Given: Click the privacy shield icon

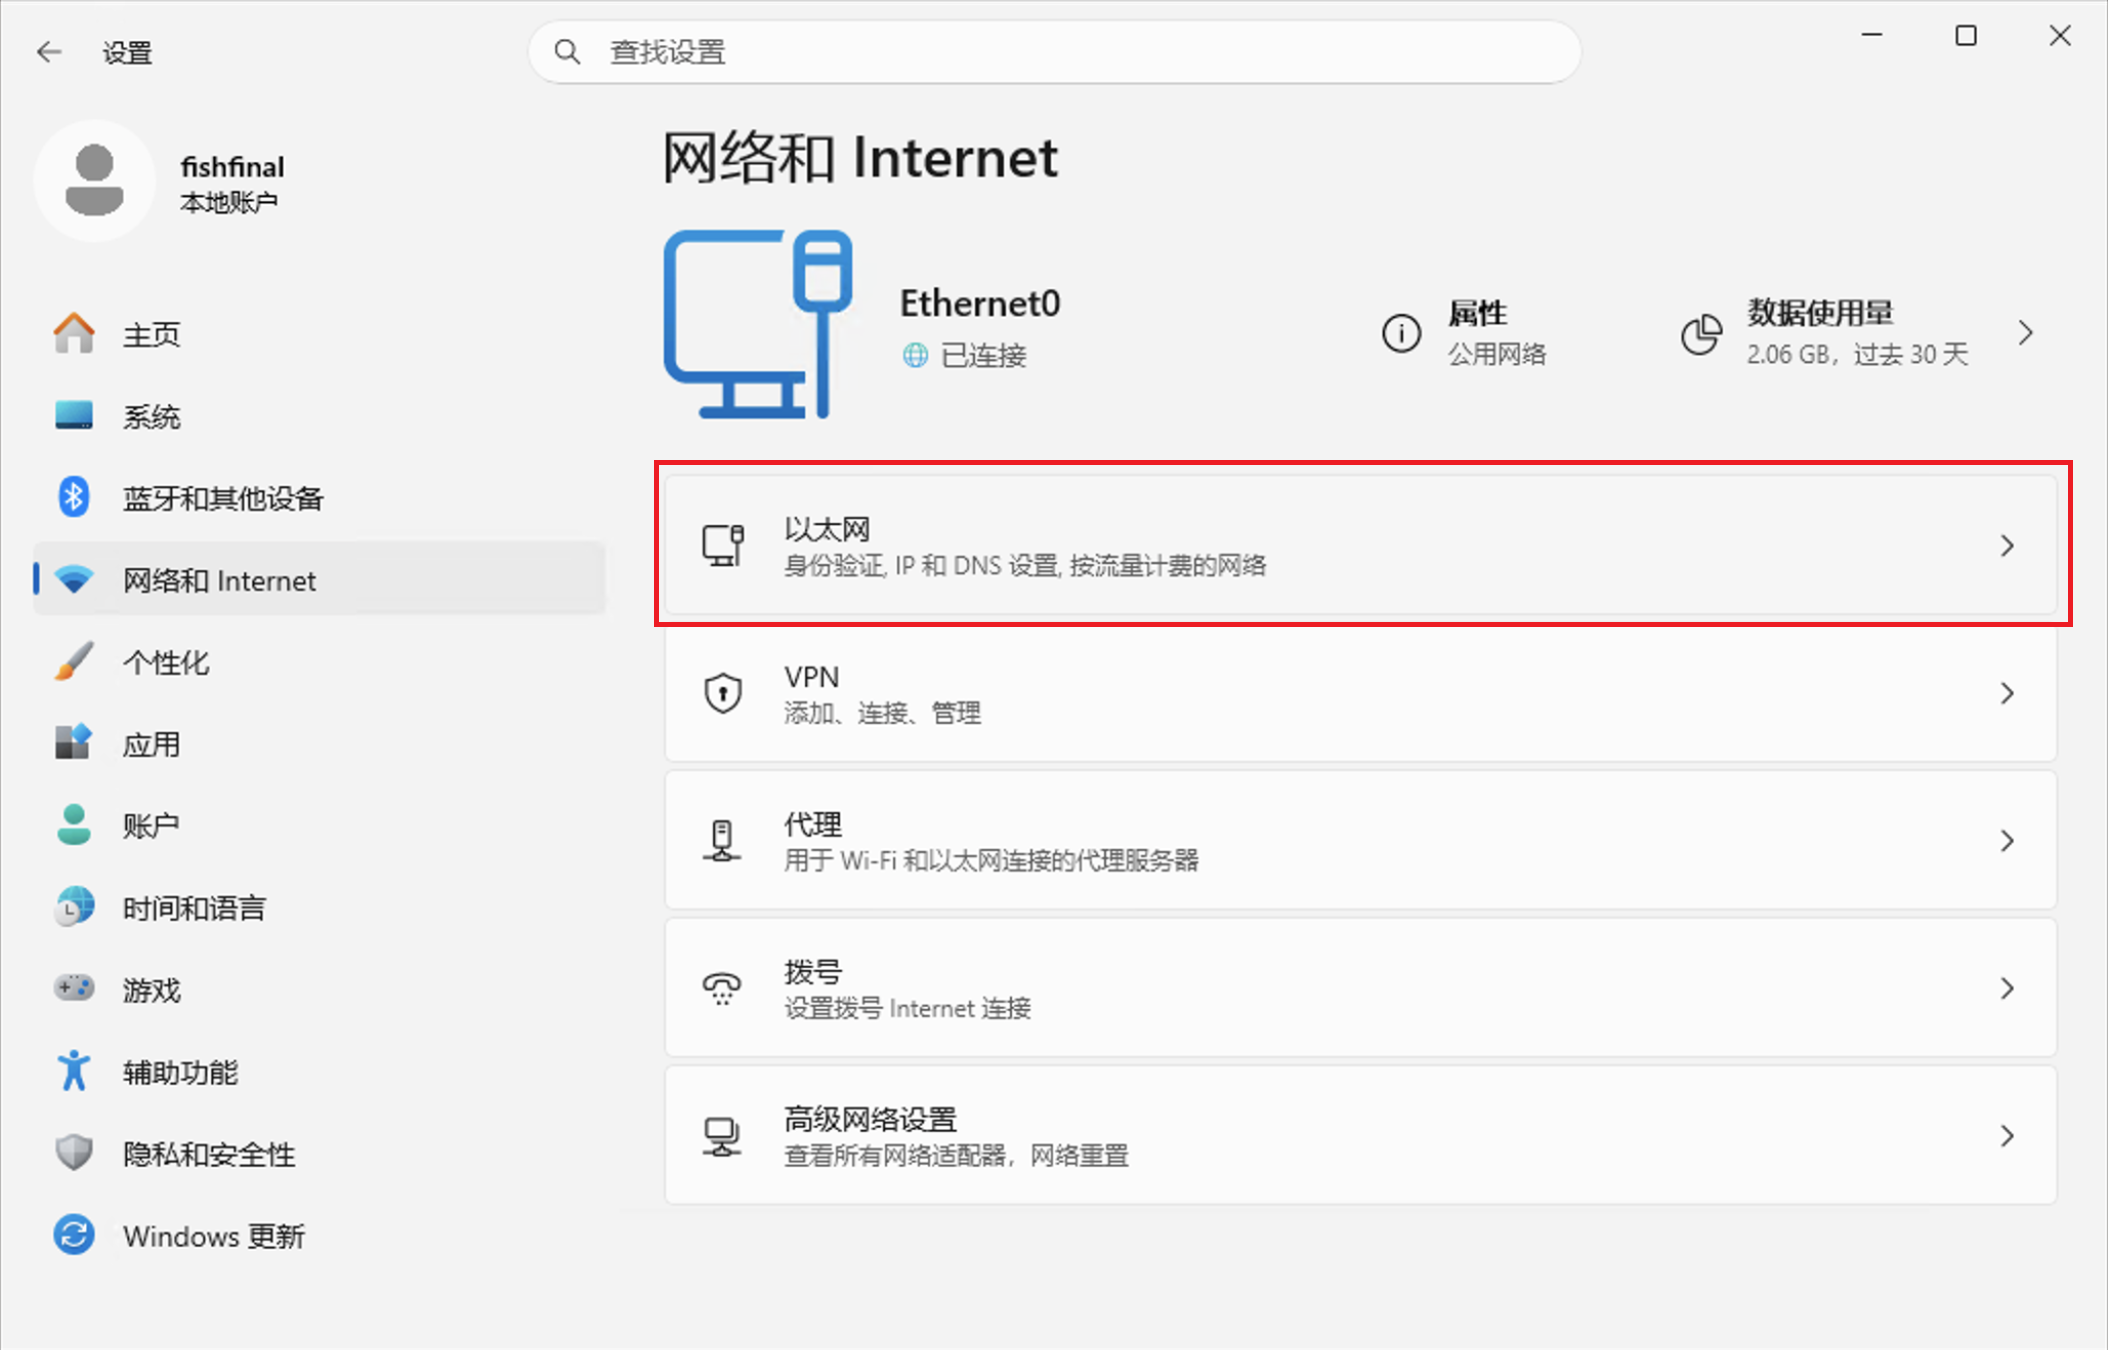Looking at the screenshot, I should 74,1153.
